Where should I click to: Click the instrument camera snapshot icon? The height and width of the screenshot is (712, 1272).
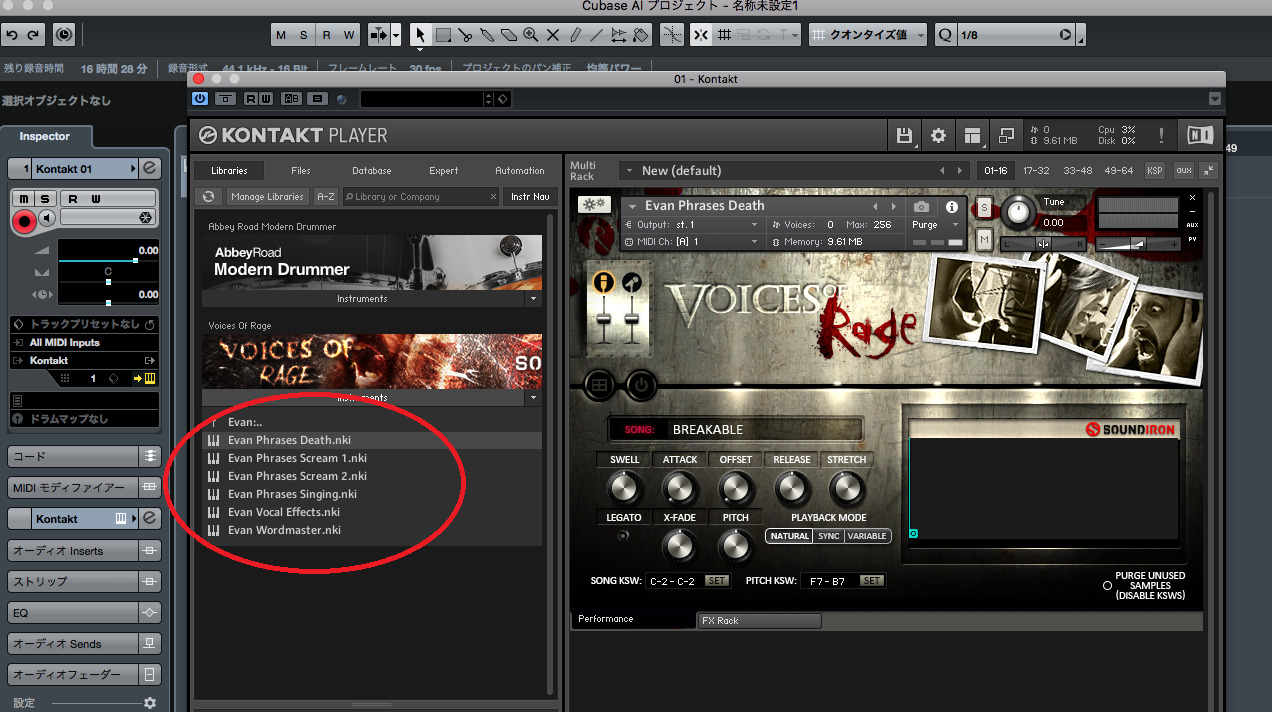coord(921,207)
